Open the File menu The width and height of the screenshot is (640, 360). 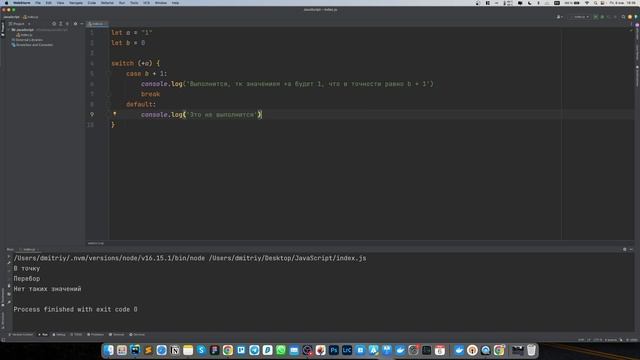pos(38,3)
